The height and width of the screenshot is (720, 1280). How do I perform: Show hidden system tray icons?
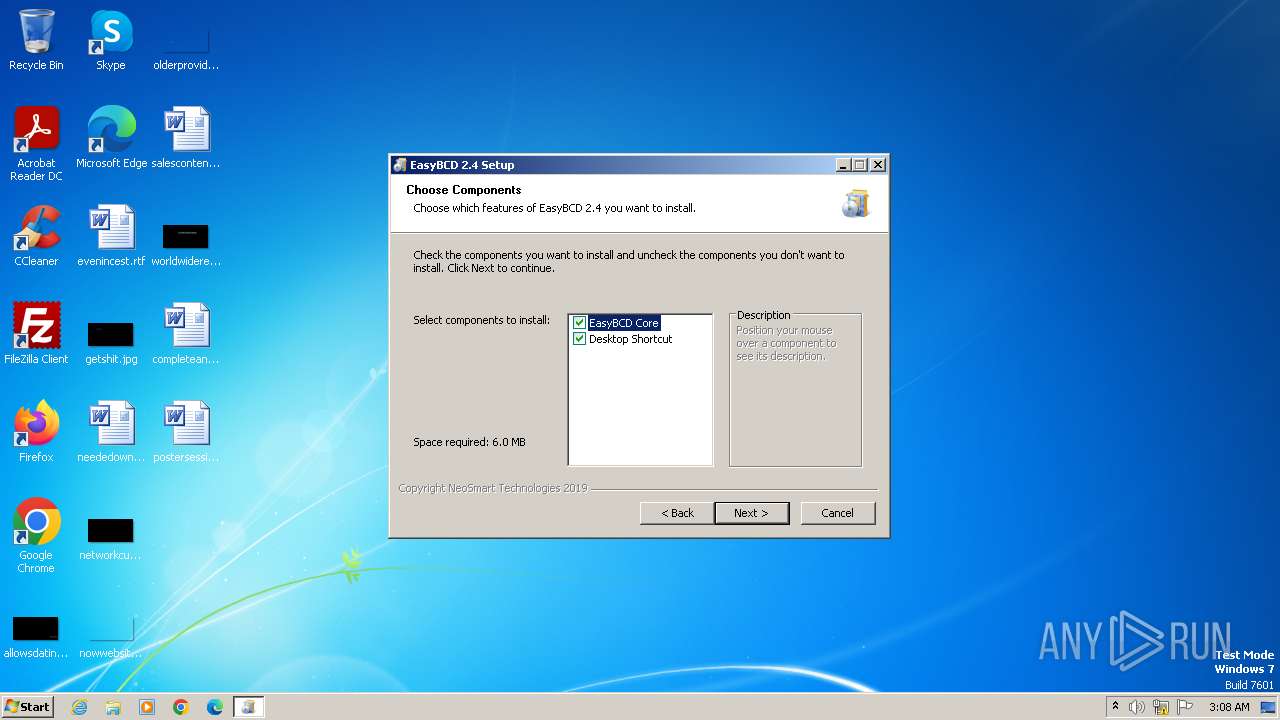click(1115, 707)
